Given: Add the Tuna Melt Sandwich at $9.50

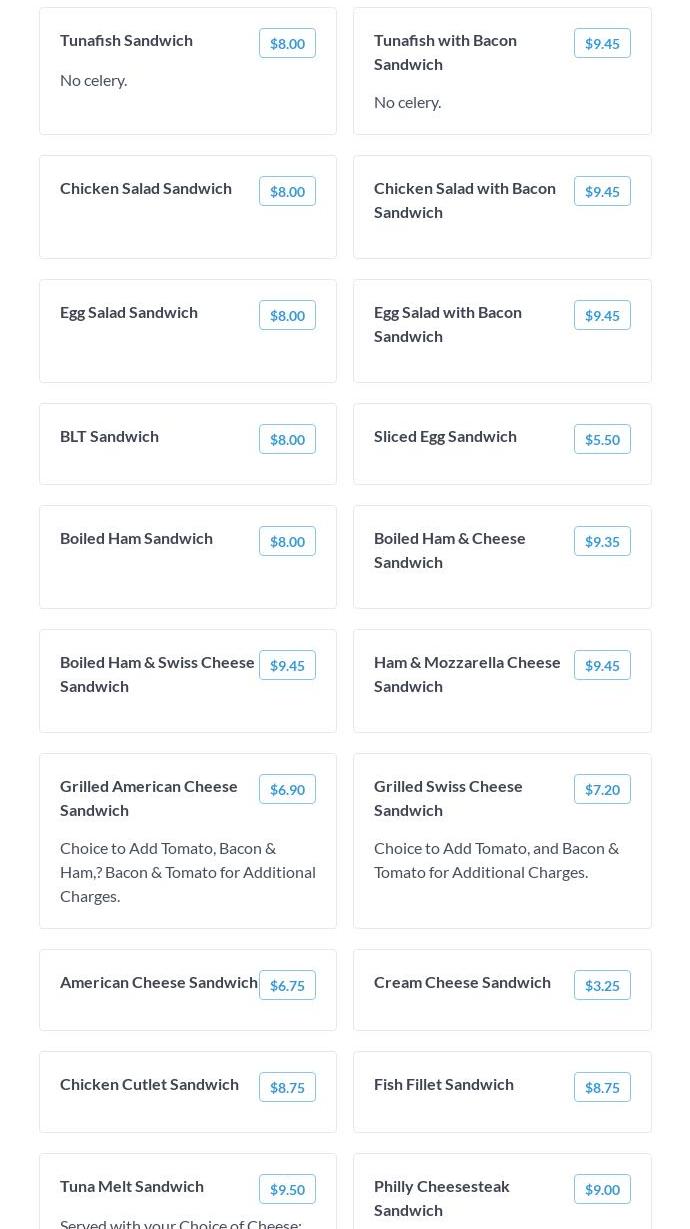Looking at the screenshot, I should click(x=287, y=1189).
